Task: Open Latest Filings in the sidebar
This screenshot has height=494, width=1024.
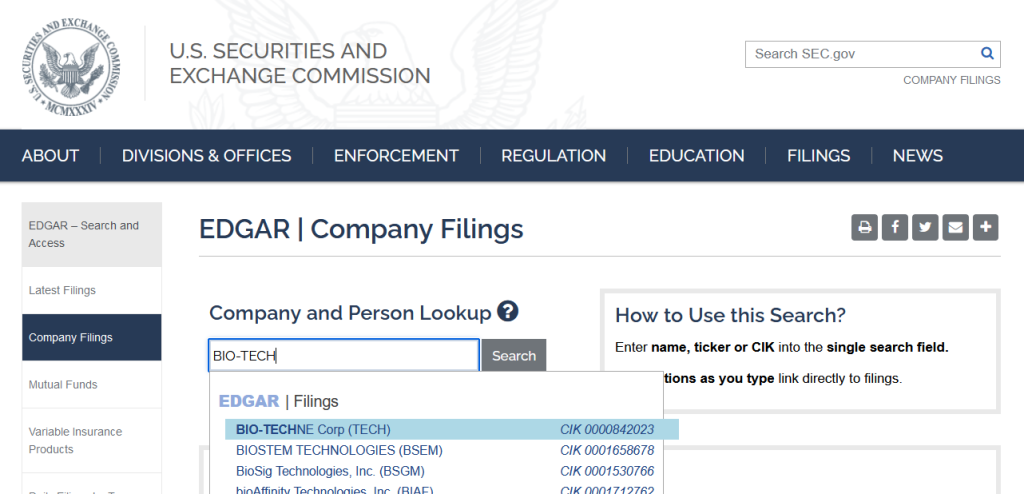Action: (x=92, y=290)
